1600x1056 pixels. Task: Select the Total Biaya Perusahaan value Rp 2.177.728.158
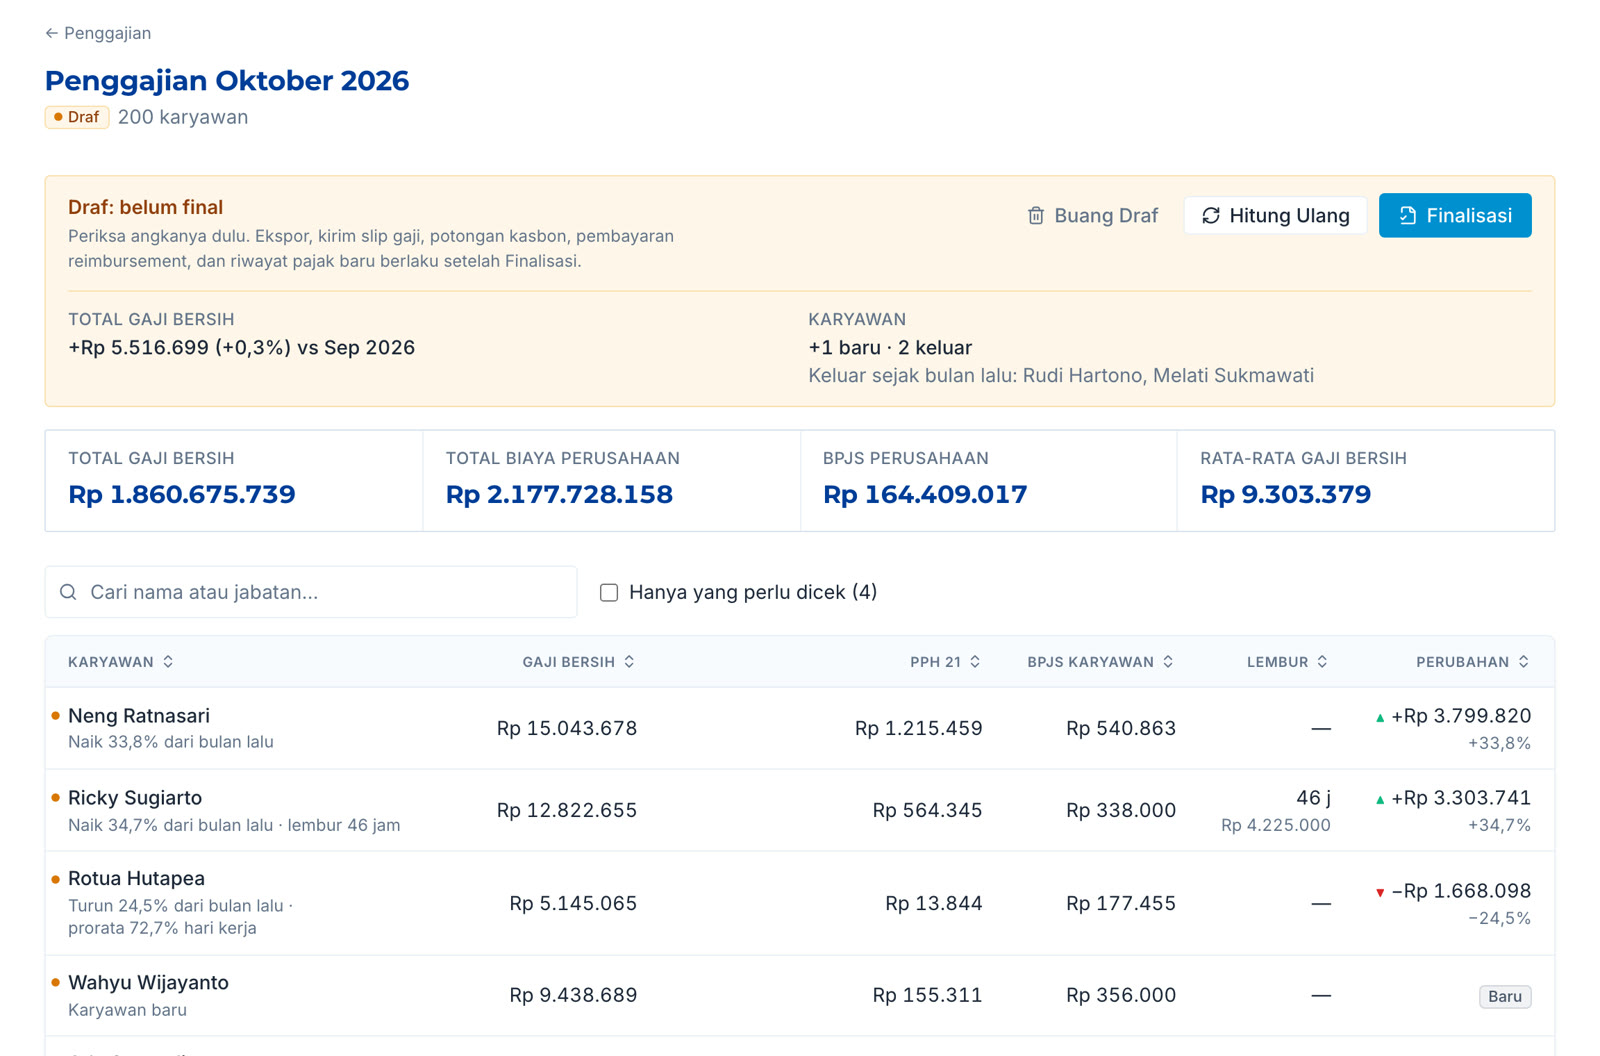coord(559,494)
